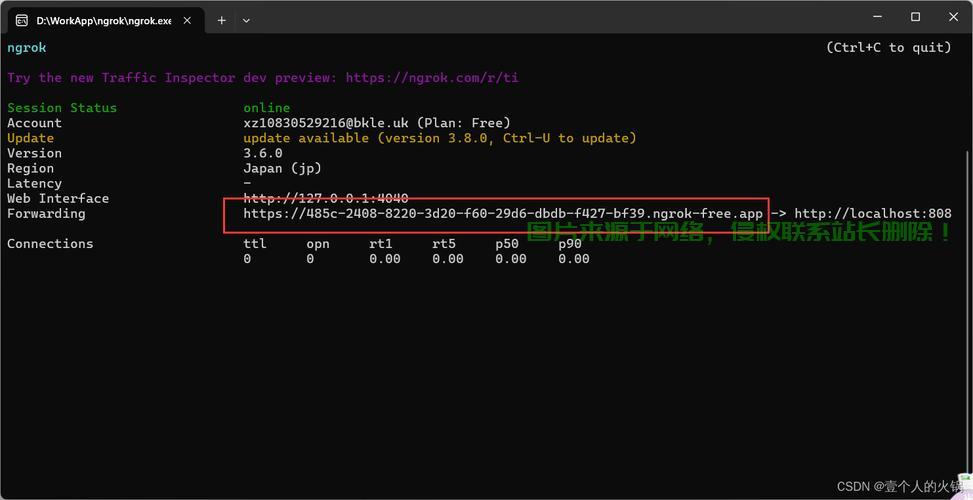Click the 'Forwarding' label
973x500 pixels.
tap(46, 213)
